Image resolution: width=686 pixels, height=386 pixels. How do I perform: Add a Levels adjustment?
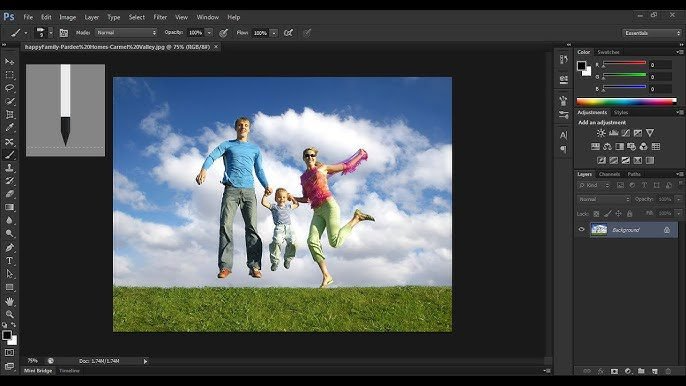(x=613, y=133)
